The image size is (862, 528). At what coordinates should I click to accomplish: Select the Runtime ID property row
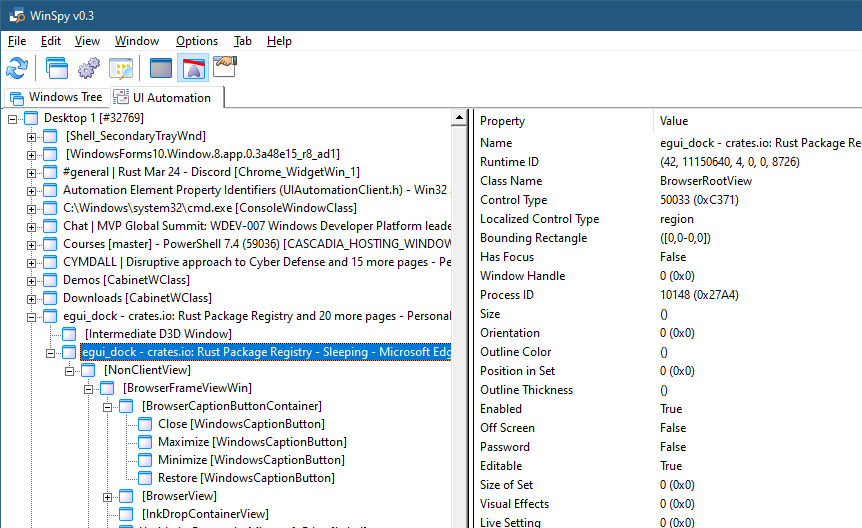click(668, 162)
